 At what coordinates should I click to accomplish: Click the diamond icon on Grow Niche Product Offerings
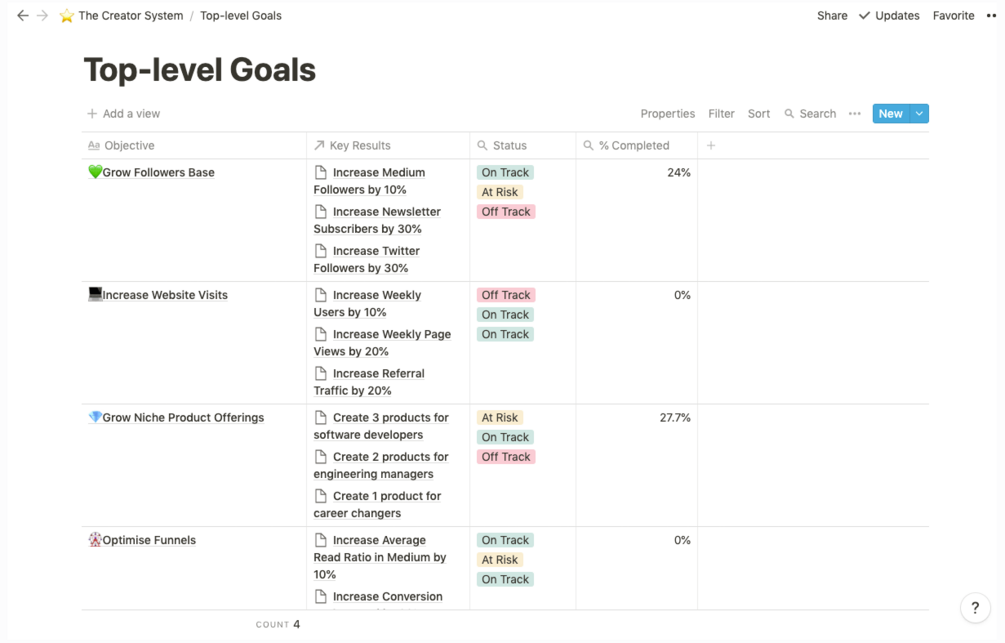(95, 417)
